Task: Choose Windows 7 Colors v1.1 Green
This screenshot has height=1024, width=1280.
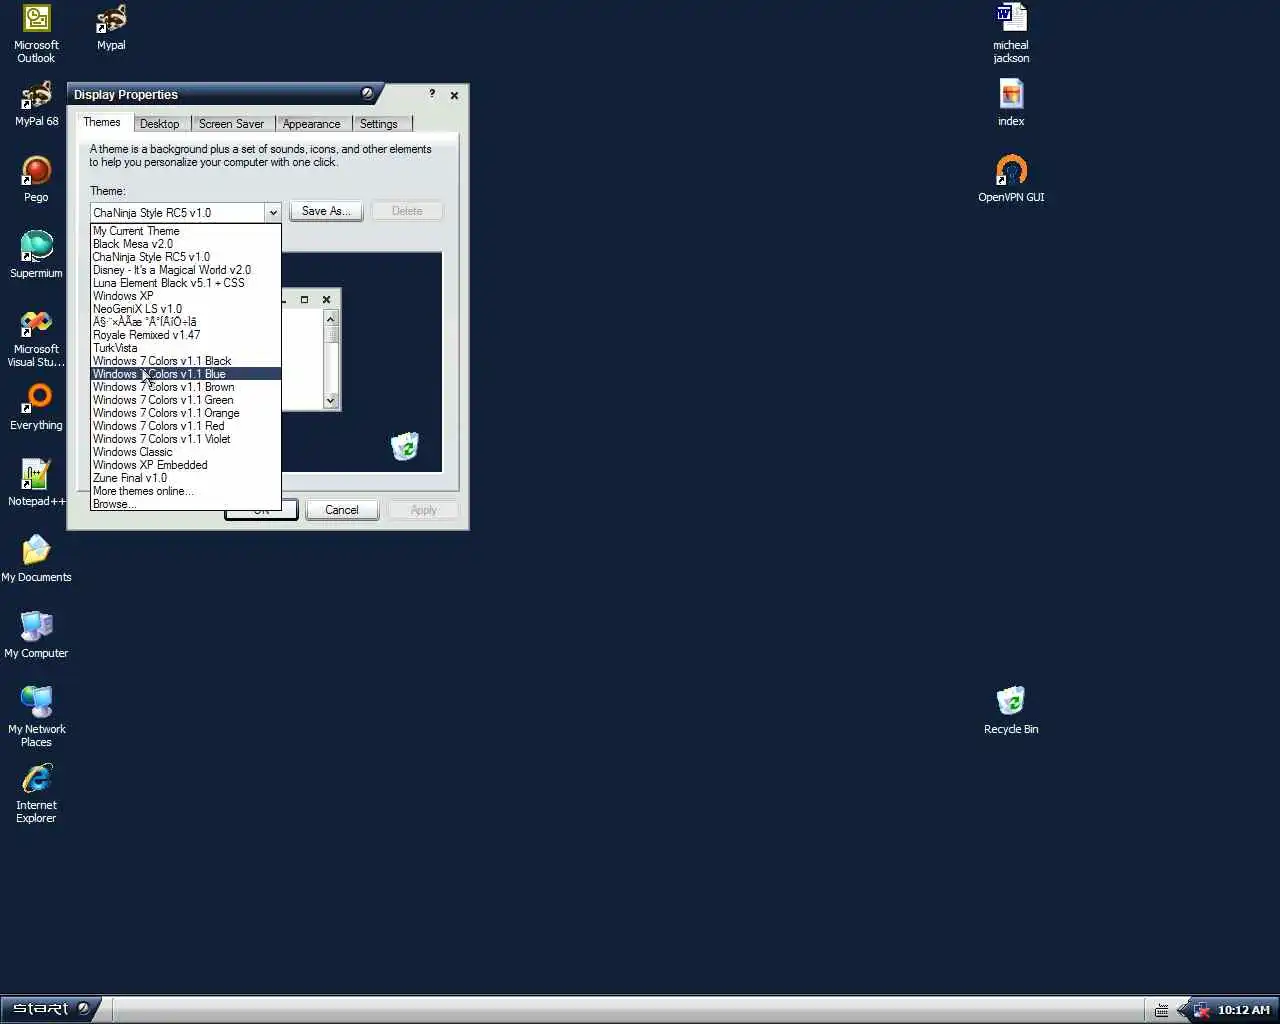Action: click(x=185, y=400)
